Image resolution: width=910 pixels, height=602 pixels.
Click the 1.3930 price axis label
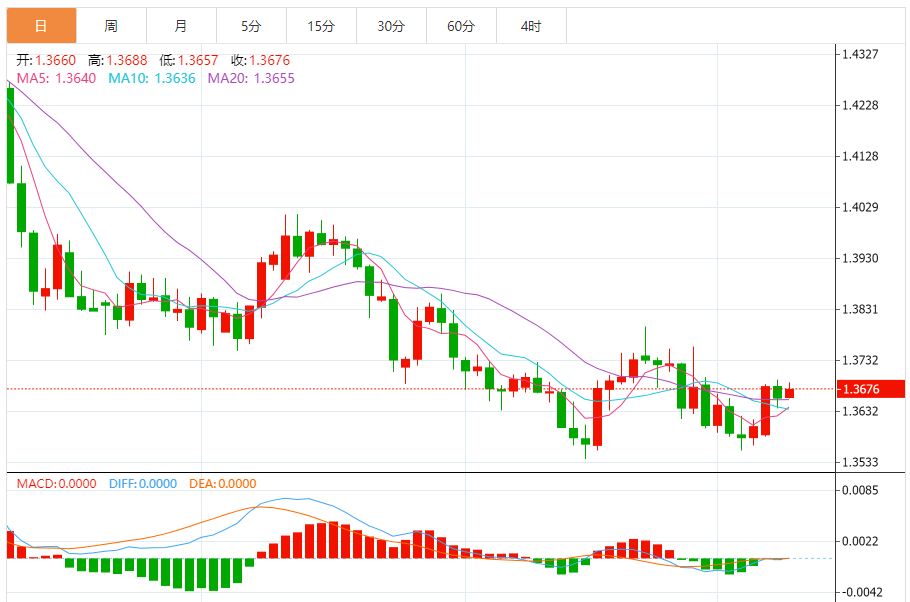click(860, 258)
